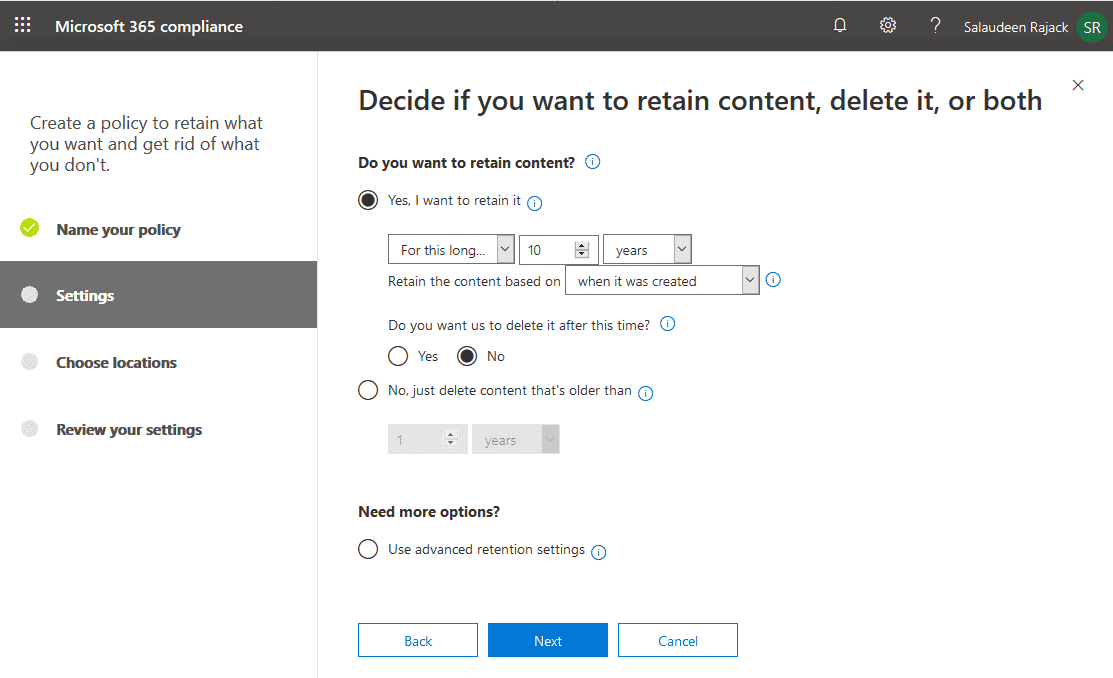Click the info icon beside 'Do you want to retain content?'
Viewport: 1113px width, 678px height.
coord(592,161)
